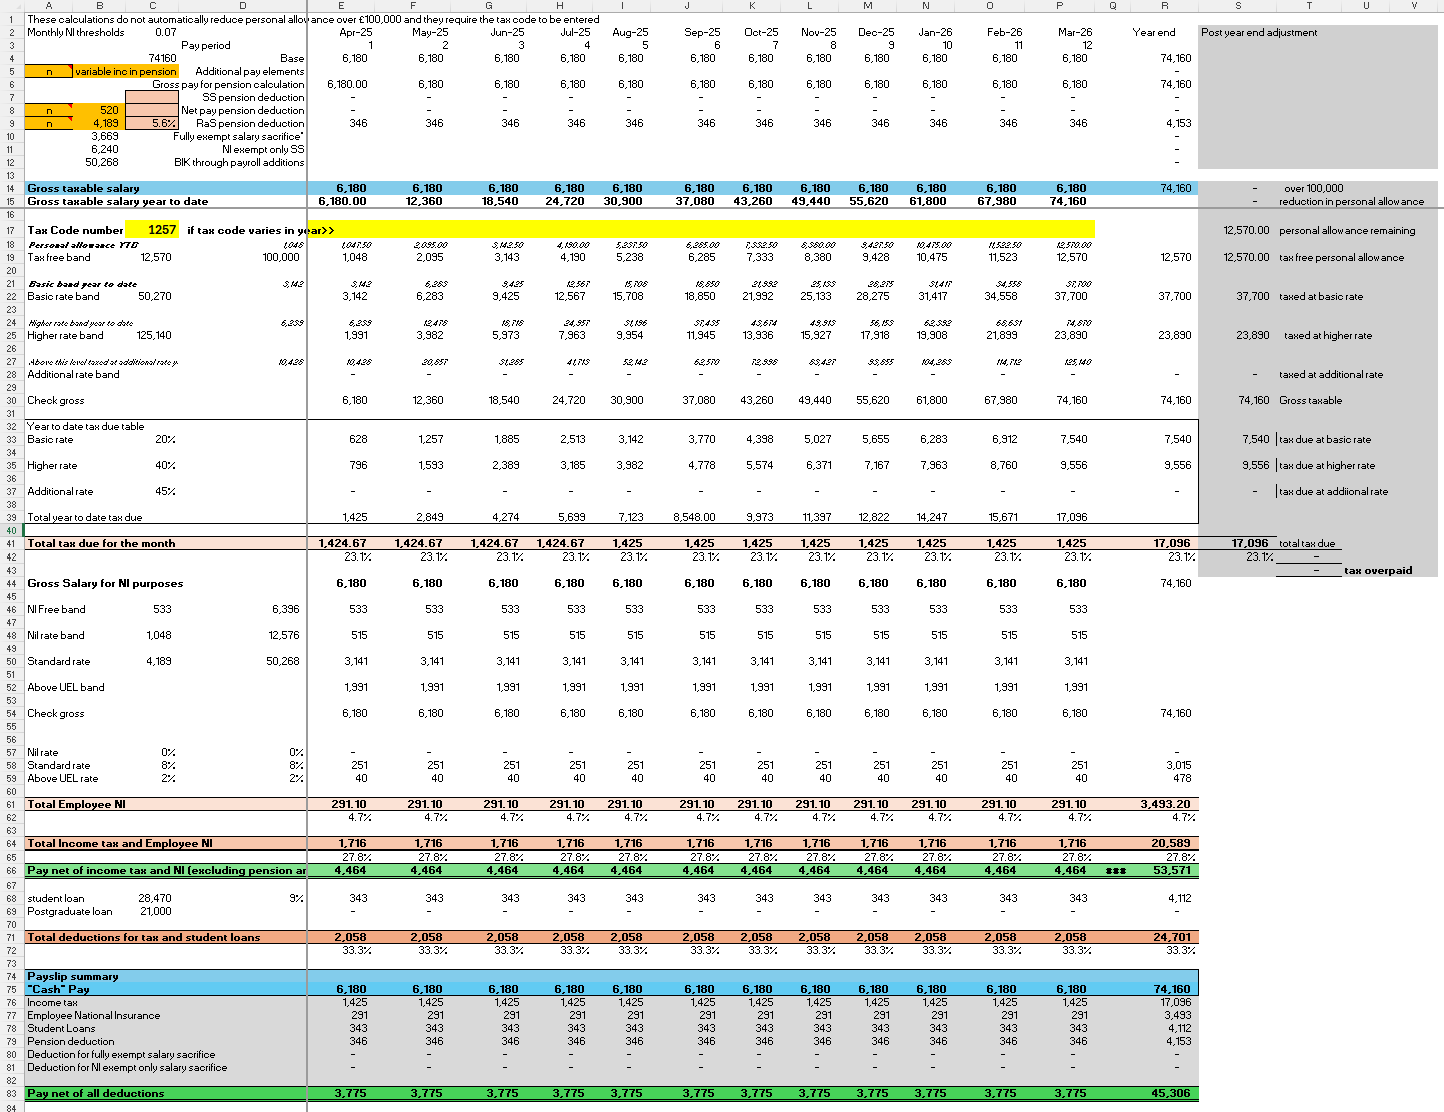Viewport: 1444px width, 1112px height.
Task: Click column R header
Action: (x=1165, y=6)
